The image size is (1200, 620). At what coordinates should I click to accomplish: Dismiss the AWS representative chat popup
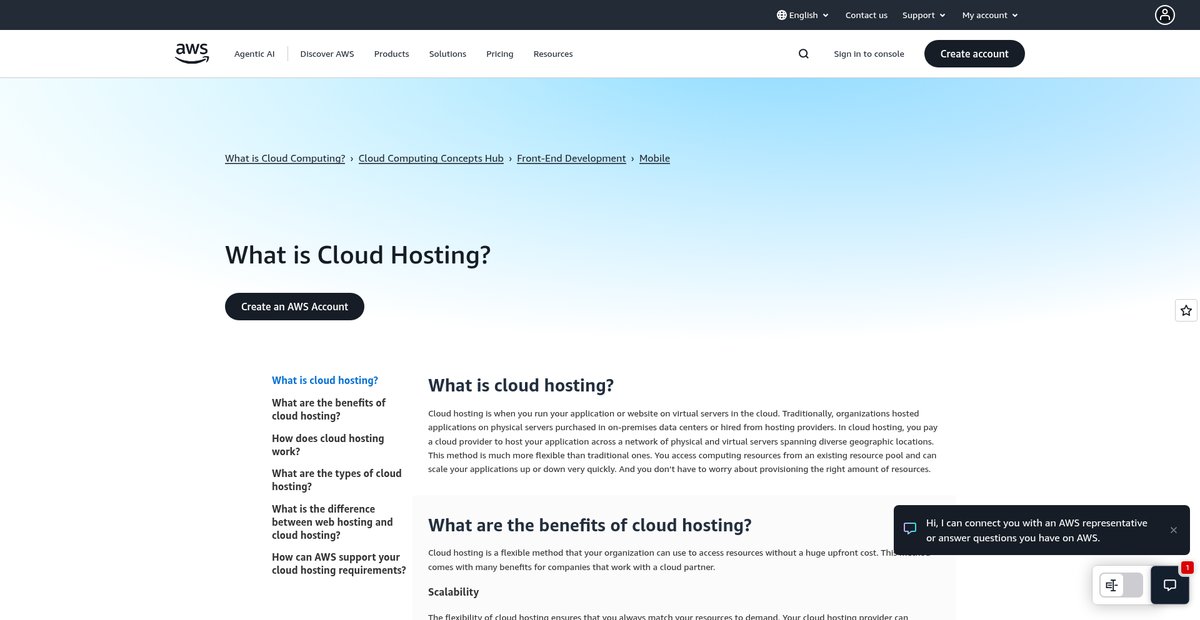point(1174,530)
